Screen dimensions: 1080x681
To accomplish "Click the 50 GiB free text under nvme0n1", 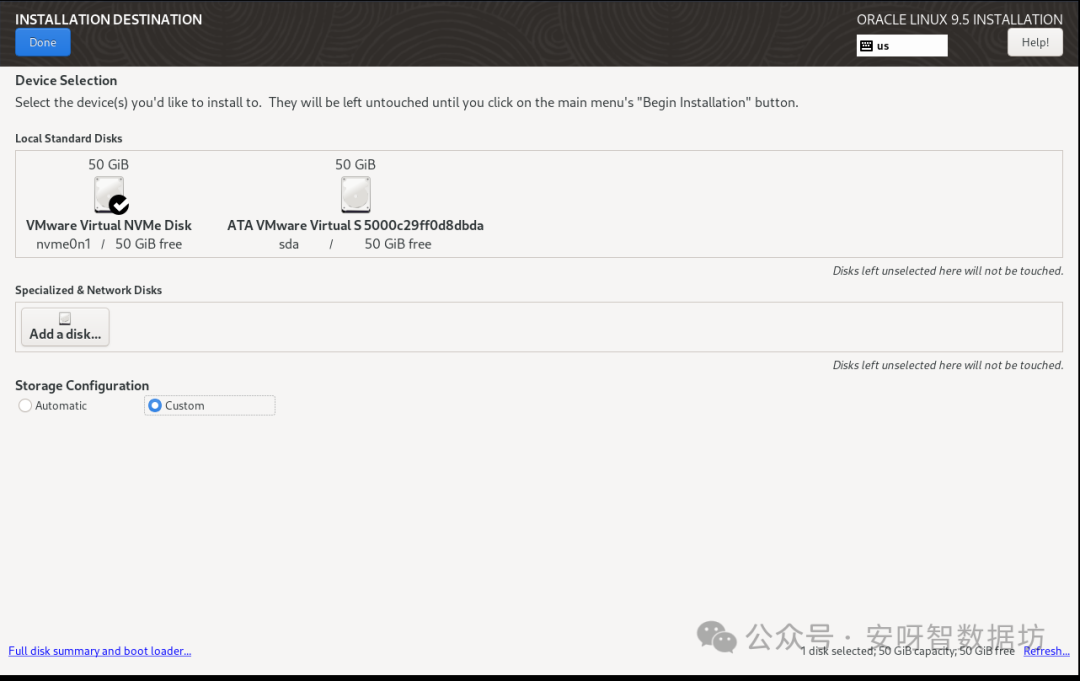I will [149, 244].
